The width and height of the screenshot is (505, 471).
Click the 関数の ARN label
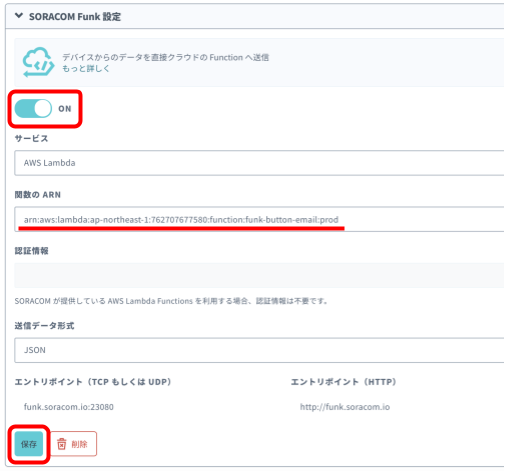[38, 195]
